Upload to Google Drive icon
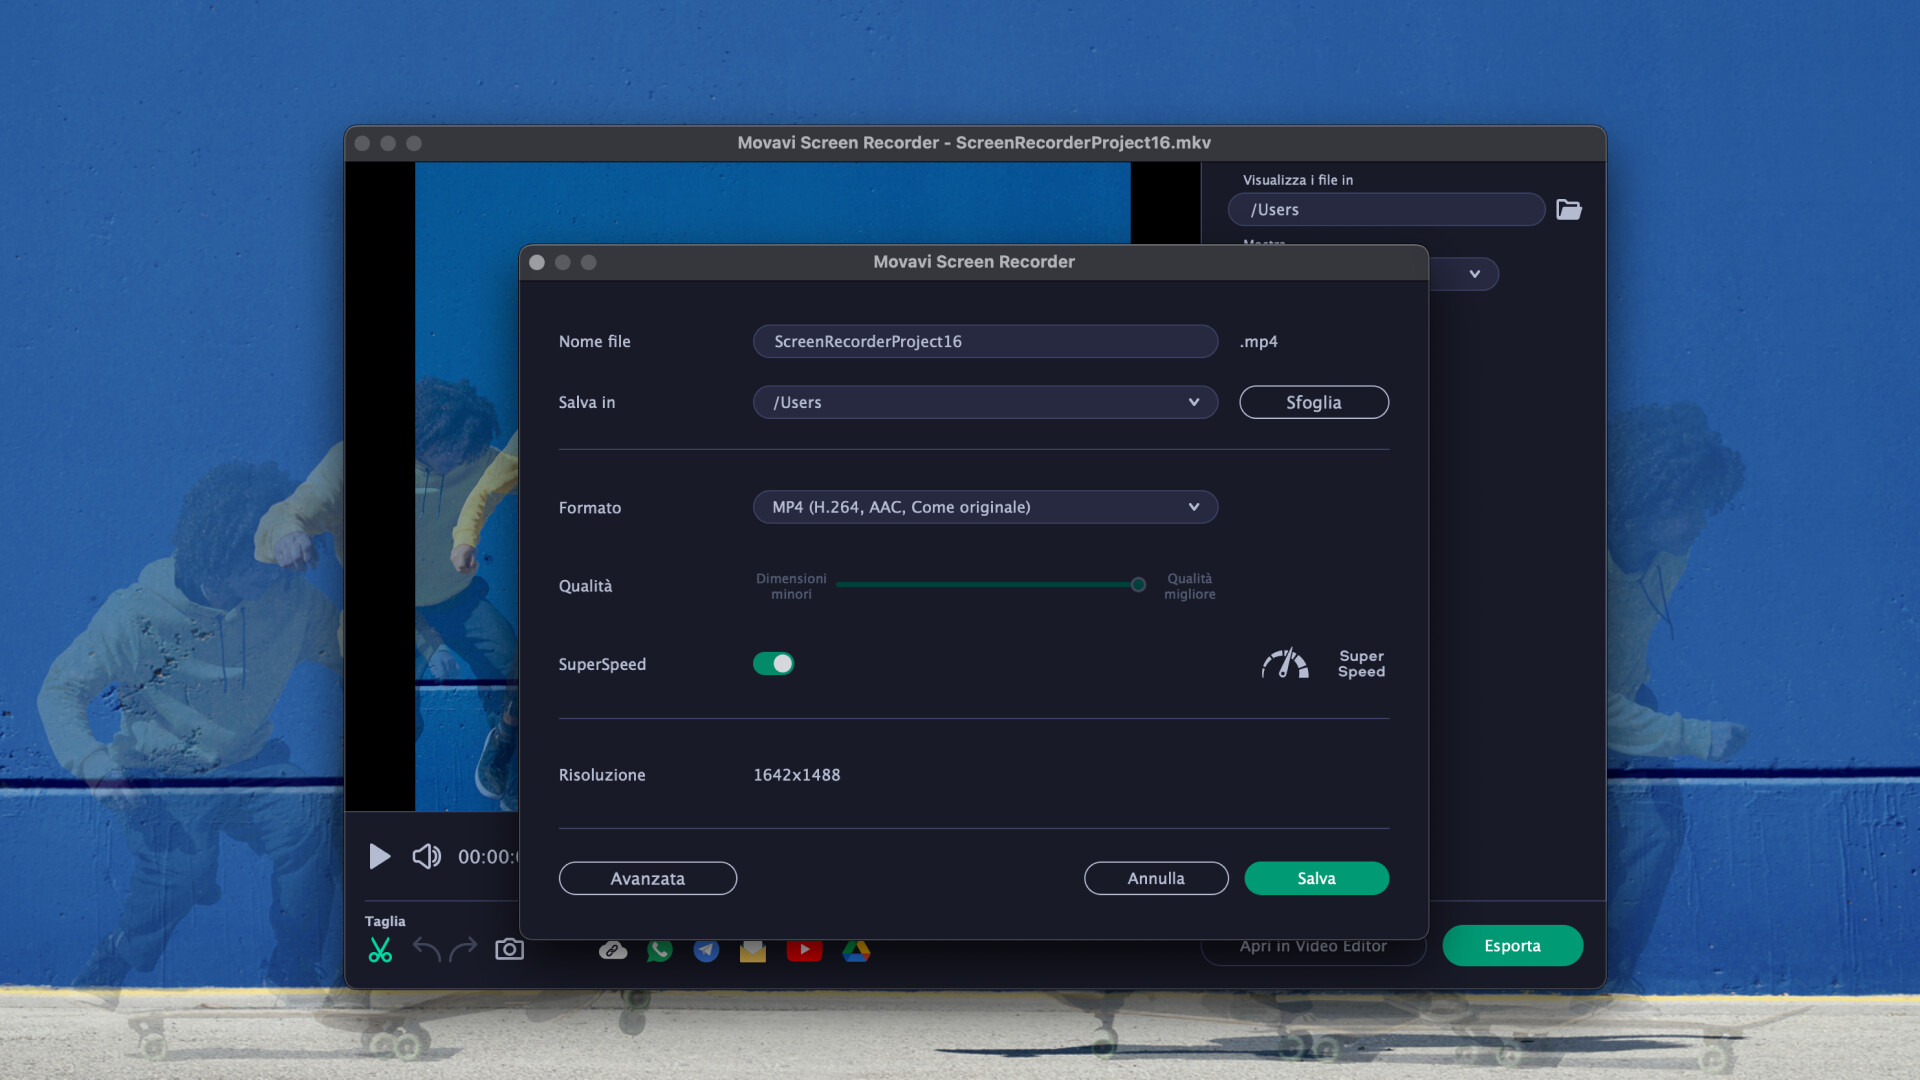The image size is (1920, 1080). [856, 950]
